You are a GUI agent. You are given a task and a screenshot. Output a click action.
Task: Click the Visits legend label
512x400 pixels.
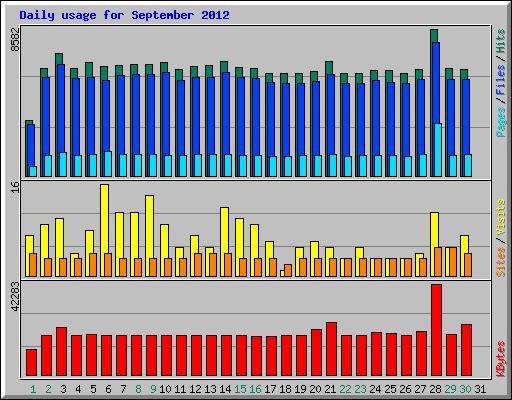500,218
